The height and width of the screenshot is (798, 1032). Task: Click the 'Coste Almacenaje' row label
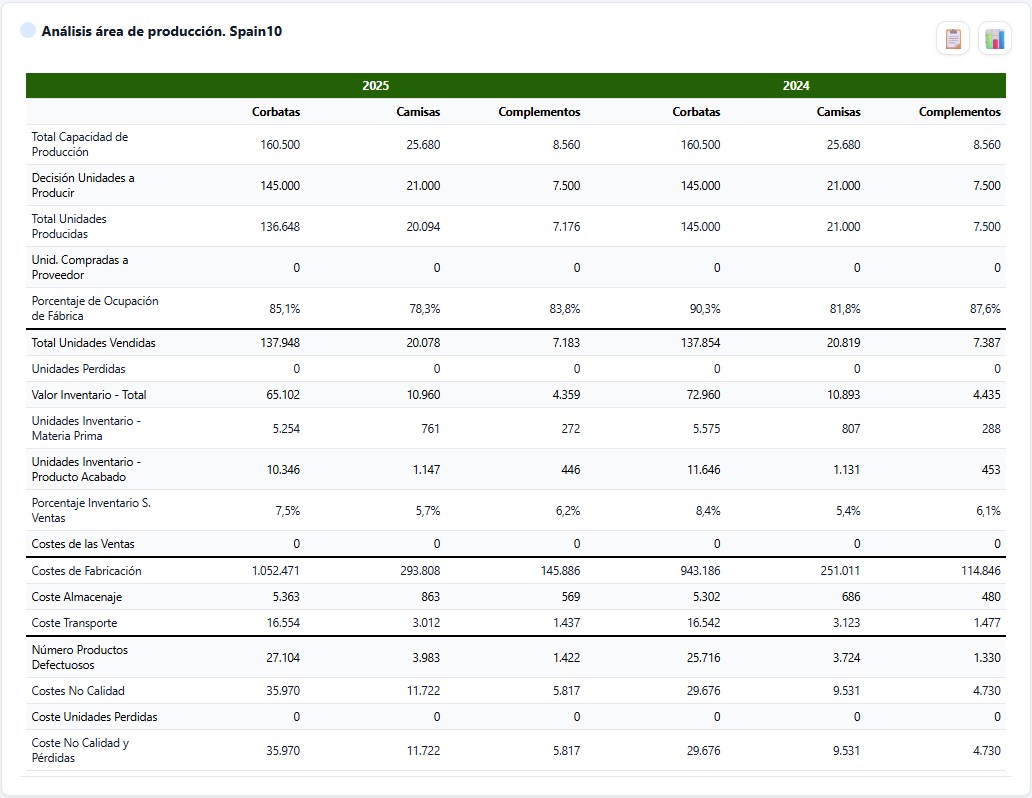[x=76, y=597]
